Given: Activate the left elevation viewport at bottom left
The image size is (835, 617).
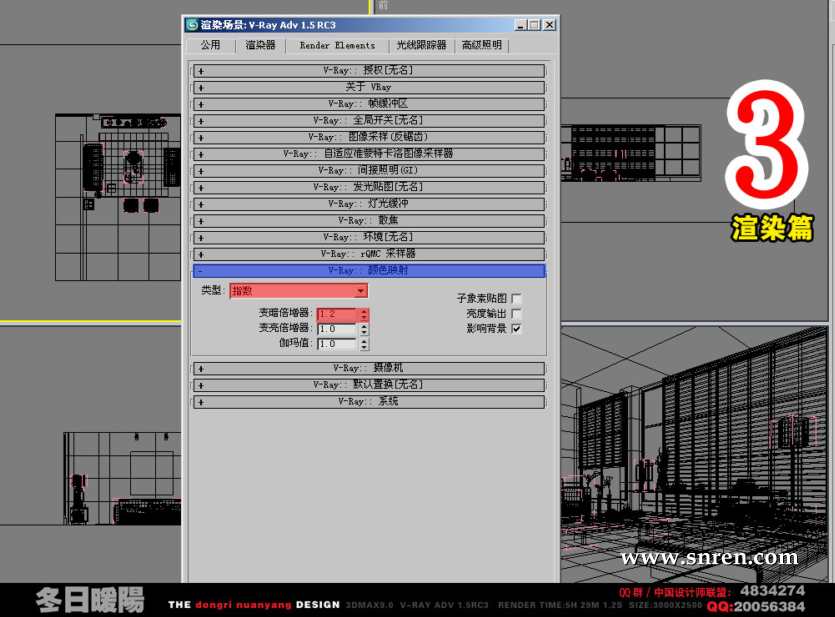Looking at the screenshot, I should pyautogui.click(x=91, y=454).
